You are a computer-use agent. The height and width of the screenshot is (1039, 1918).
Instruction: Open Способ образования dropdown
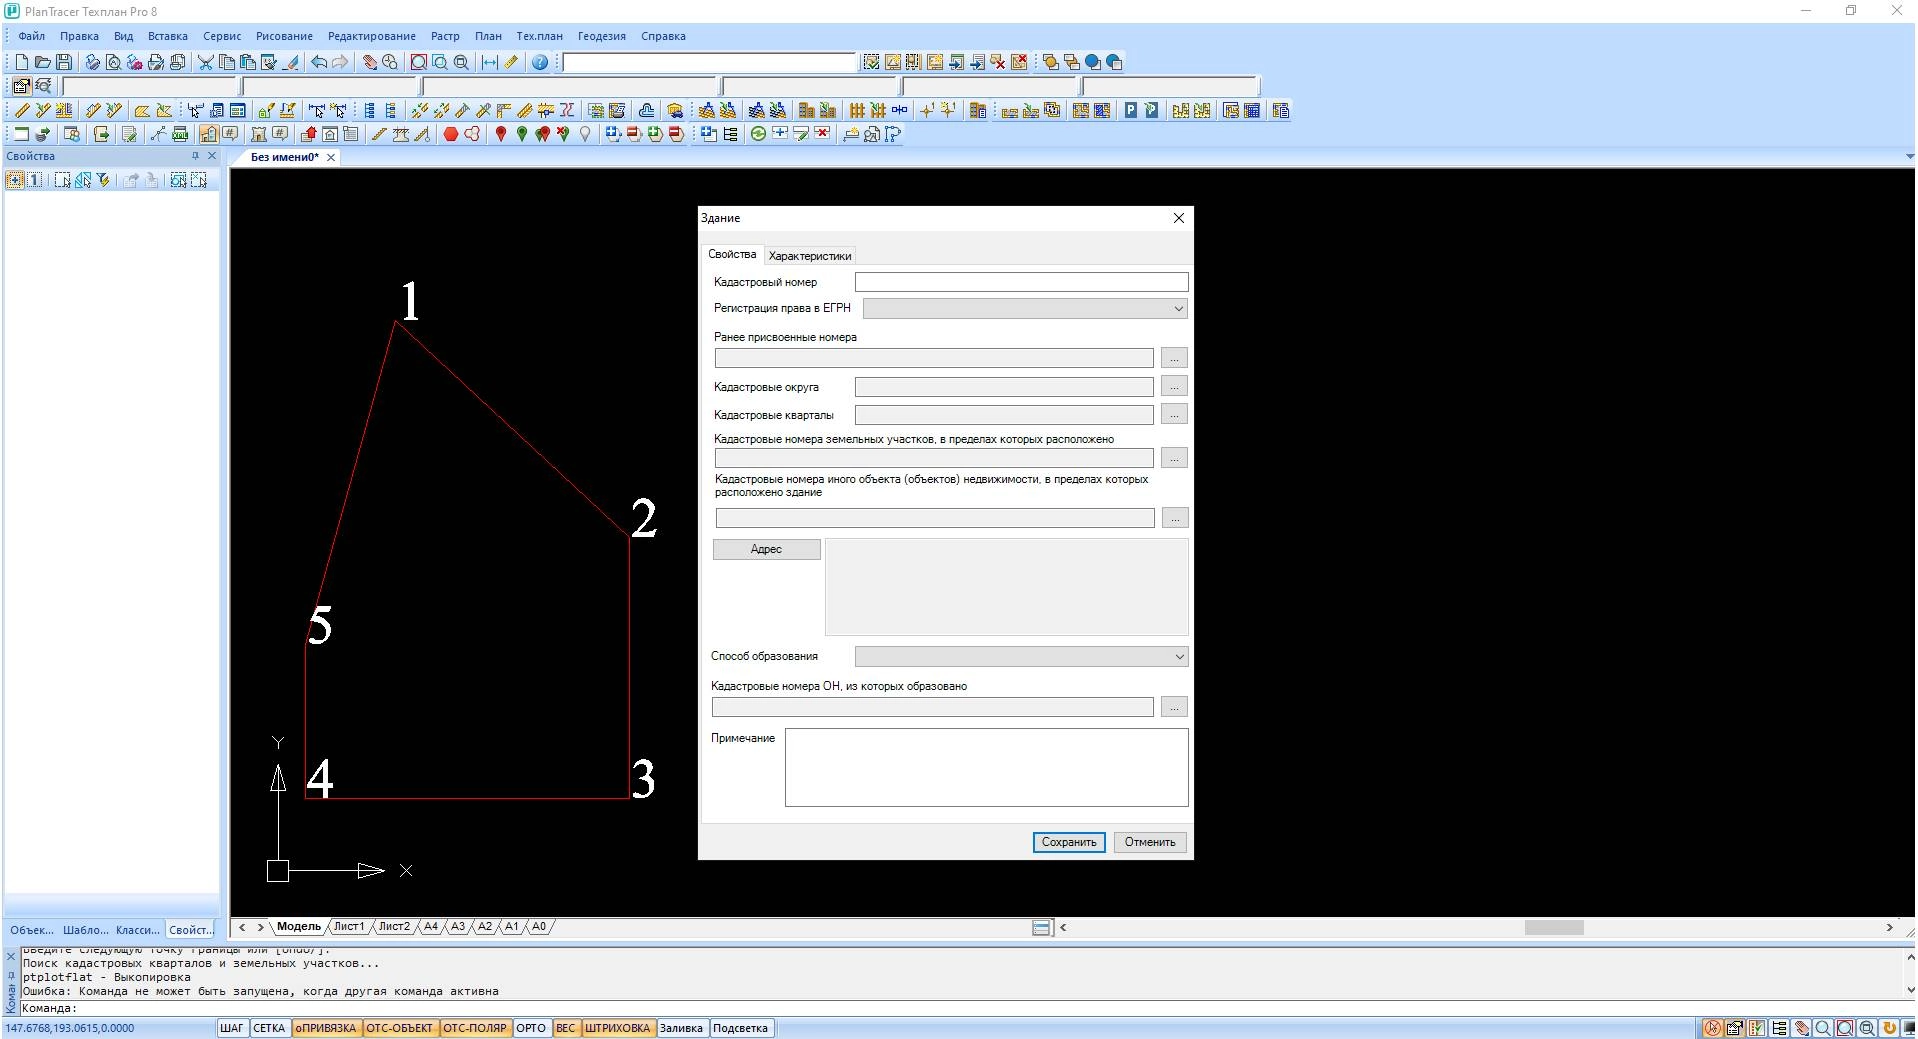point(1022,657)
